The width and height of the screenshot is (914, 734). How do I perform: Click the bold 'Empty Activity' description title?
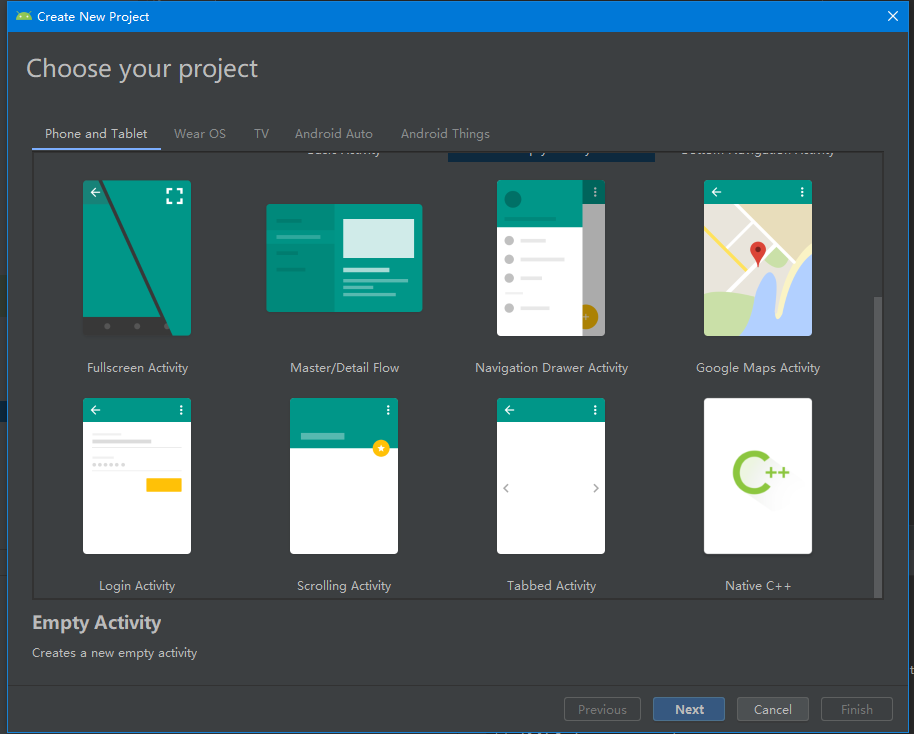pyautogui.click(x=97, y=623)
